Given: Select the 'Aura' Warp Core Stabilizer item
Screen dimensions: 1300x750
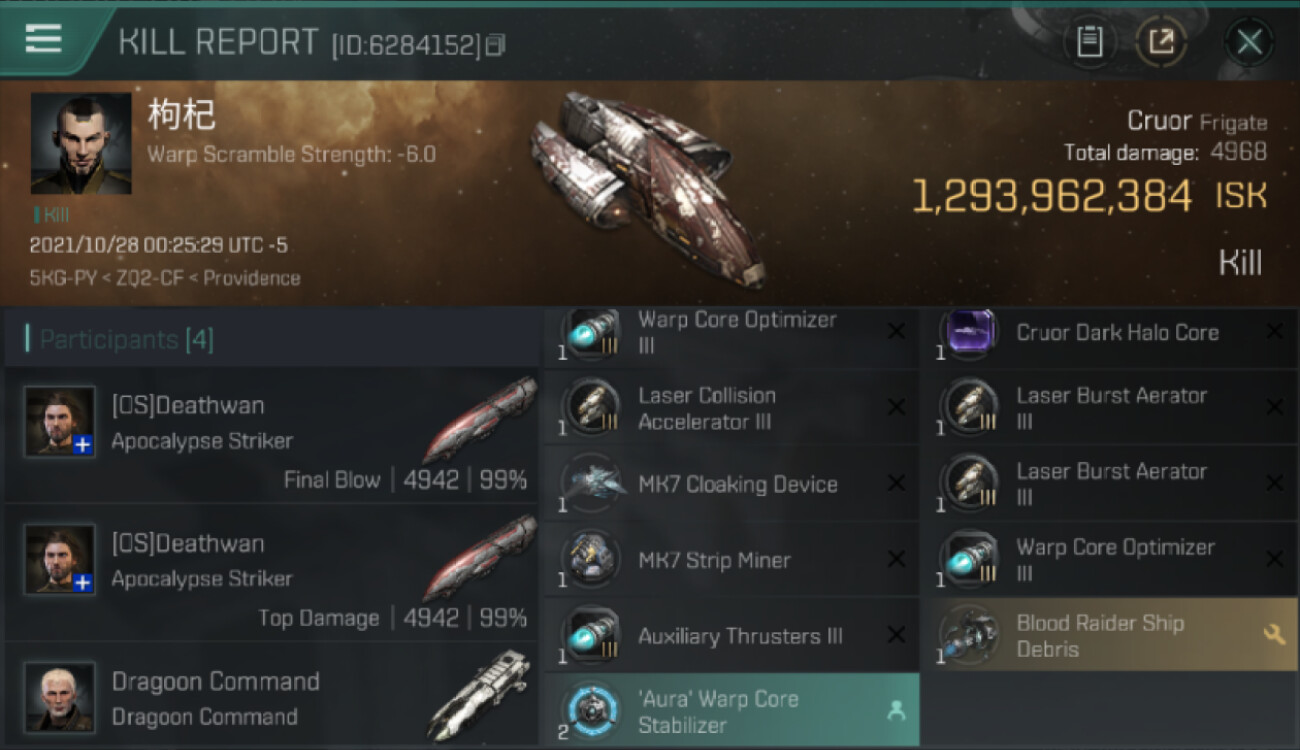Looking at the screenshot, I should coord(731,711).
